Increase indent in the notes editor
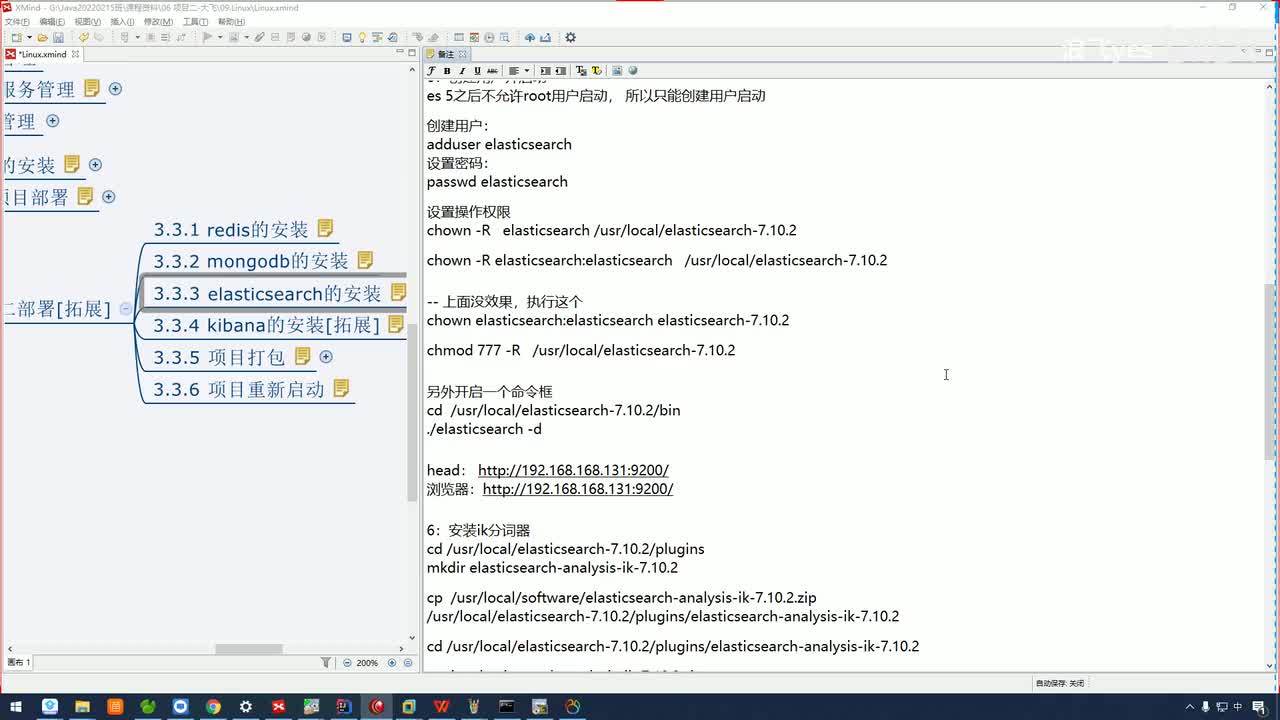The image size is (1280, 720). point(545,71)
